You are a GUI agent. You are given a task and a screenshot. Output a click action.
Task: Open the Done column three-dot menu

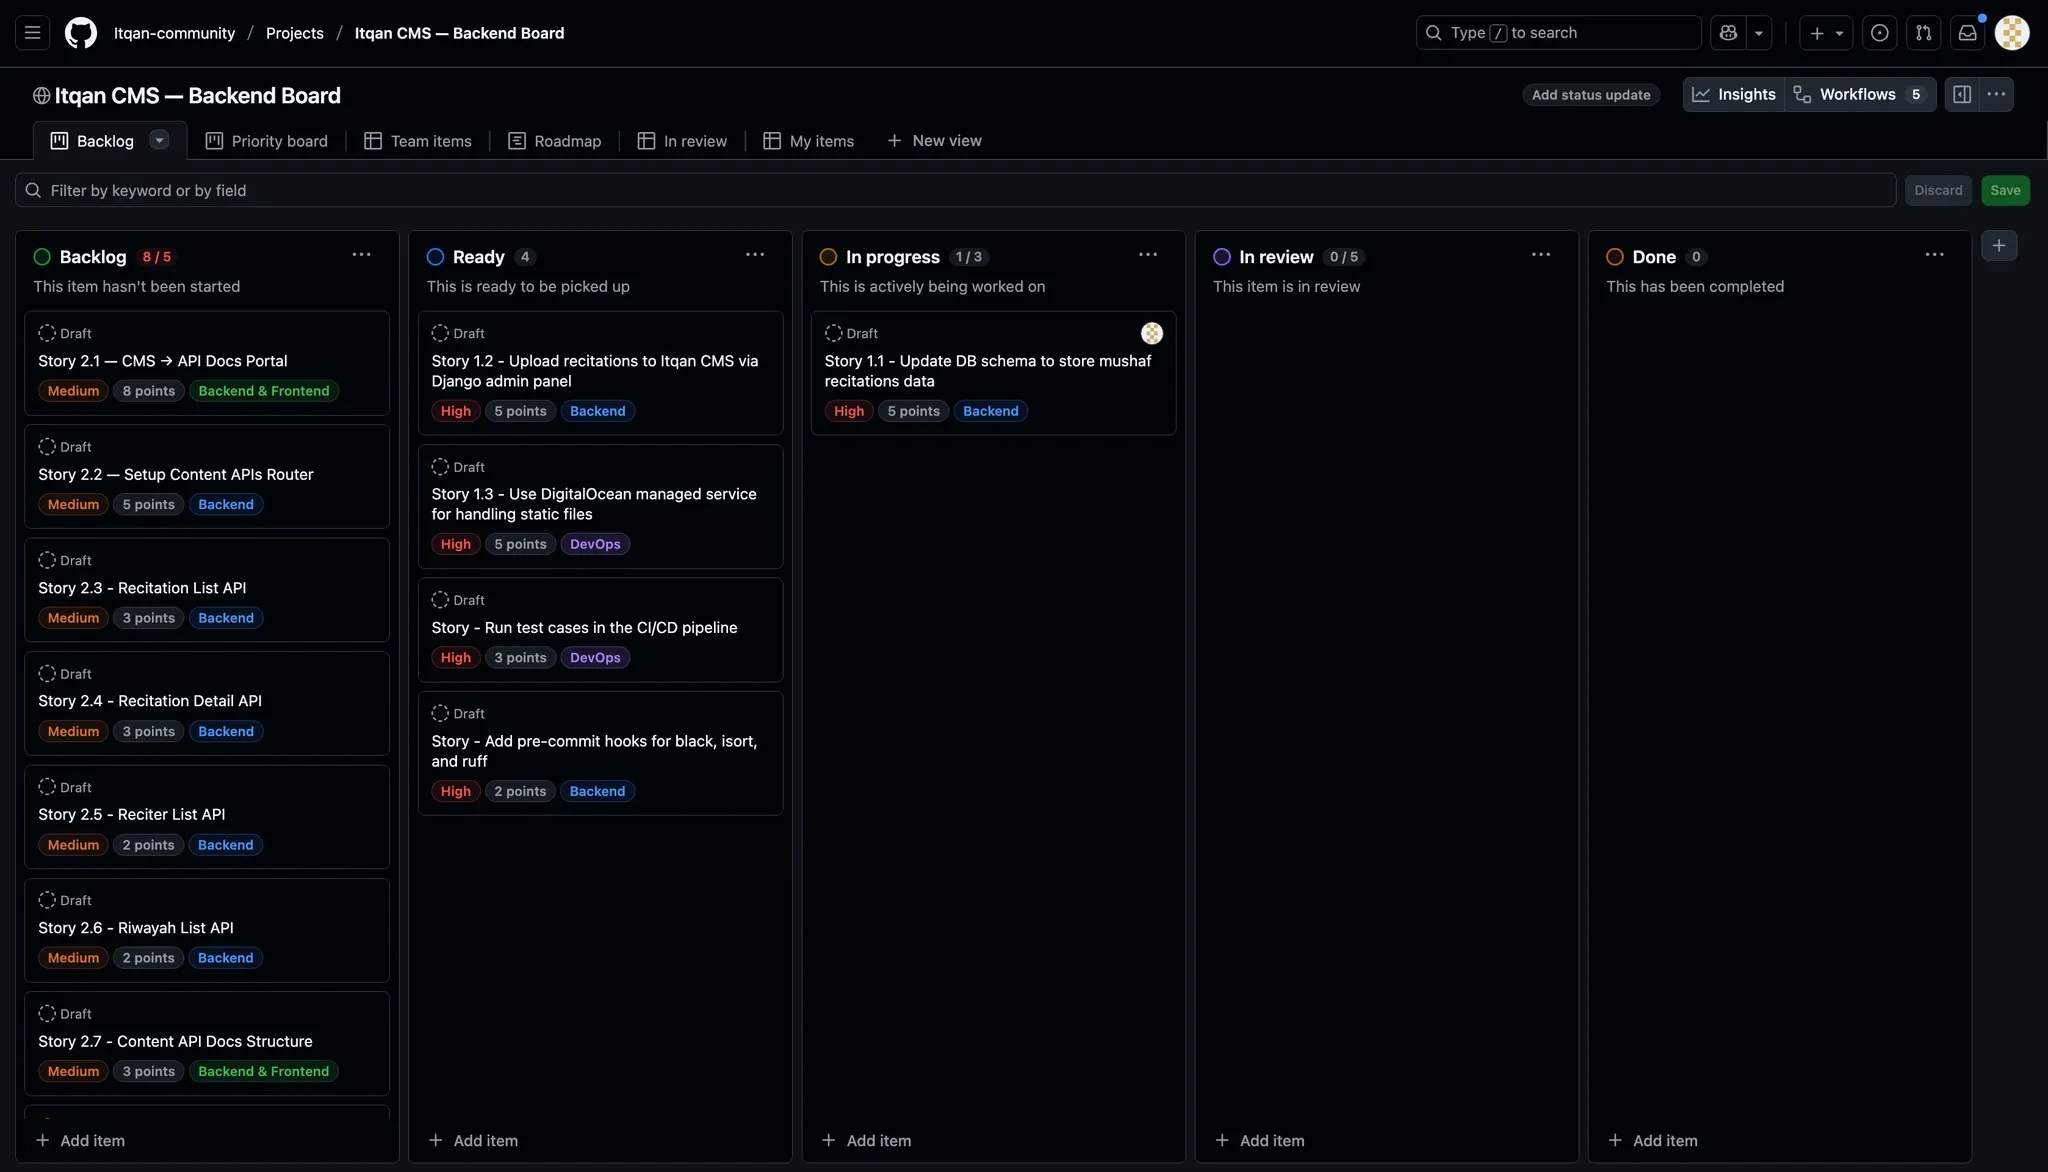coord(1934,255)
